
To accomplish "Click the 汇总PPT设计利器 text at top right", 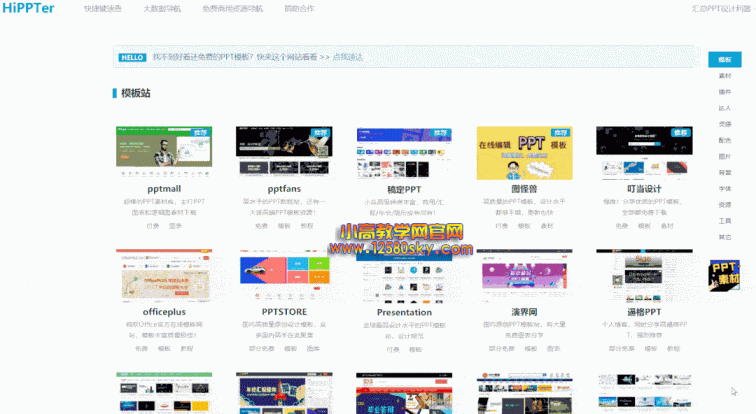I will pos(721,9).
